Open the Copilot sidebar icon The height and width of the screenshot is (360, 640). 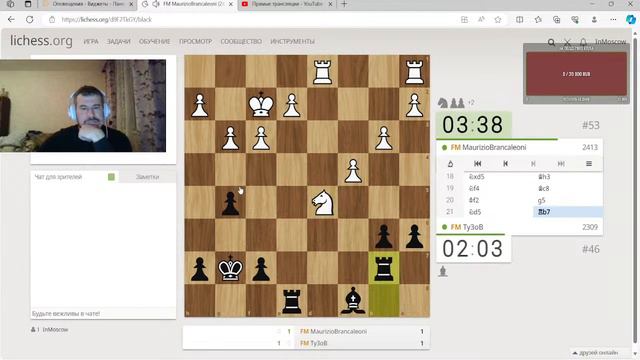[x=631, y=20]
